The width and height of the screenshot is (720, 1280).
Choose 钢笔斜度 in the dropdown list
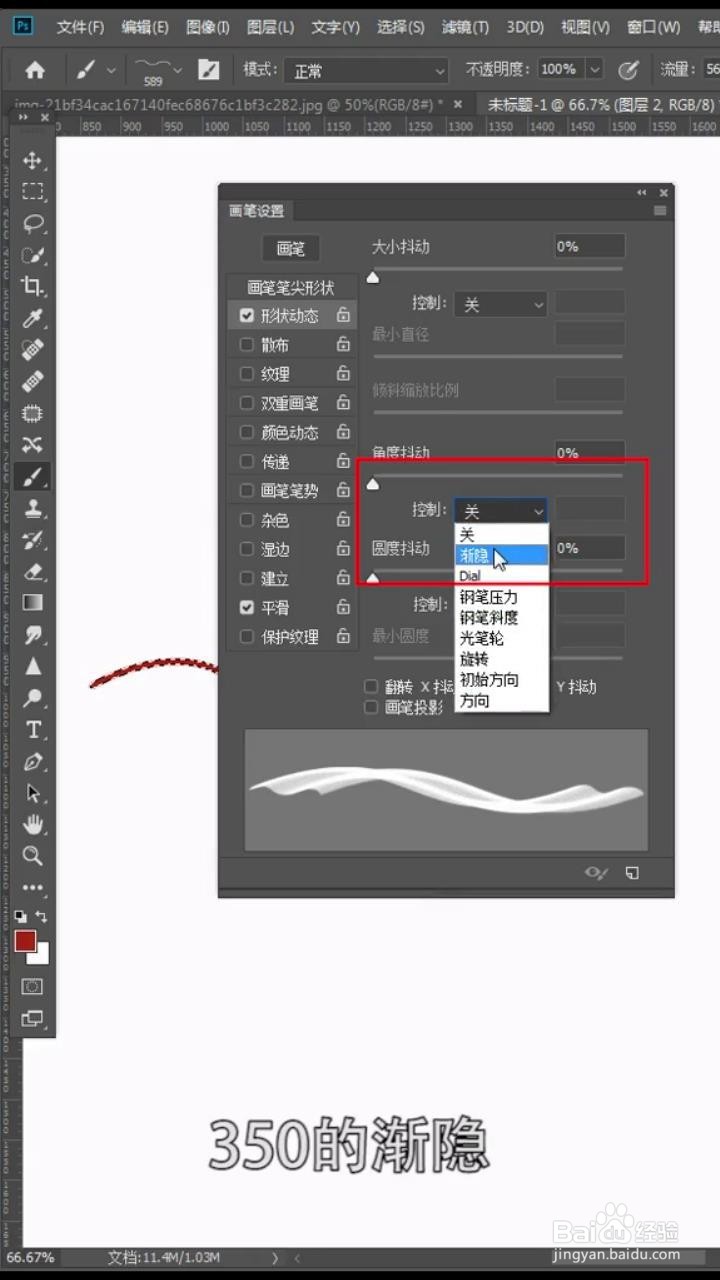coord(501,618)
